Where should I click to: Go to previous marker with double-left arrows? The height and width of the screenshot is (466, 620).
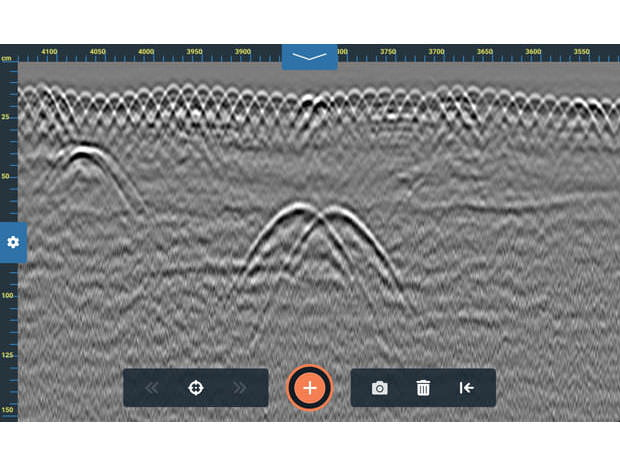tap(153, 388)
